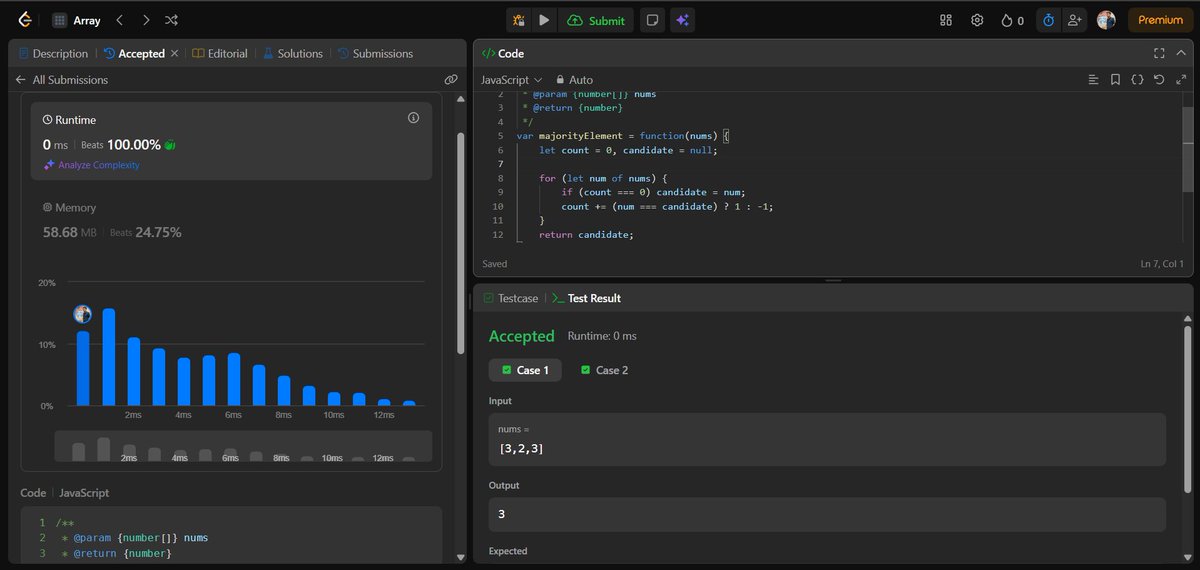This screenshot has width=1200, height=570.
Task: Switch to the Testcase tab
Action: tap(510, 298)
